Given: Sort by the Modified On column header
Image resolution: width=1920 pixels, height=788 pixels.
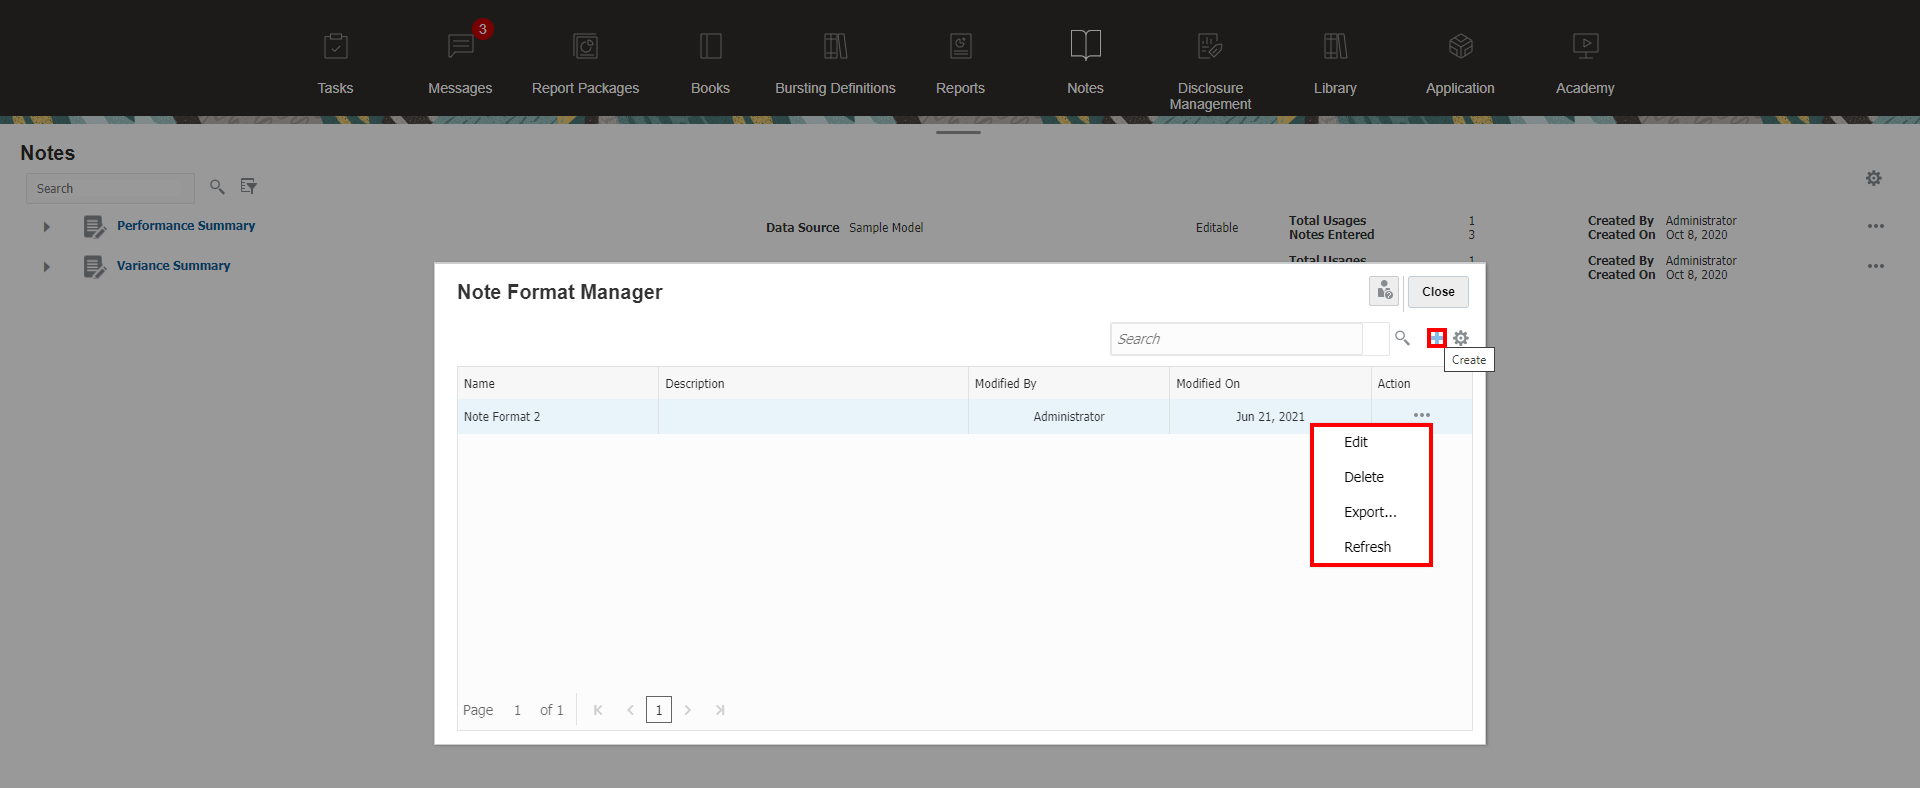Looking at the screenshot, I should click(x=1270, y=384).
